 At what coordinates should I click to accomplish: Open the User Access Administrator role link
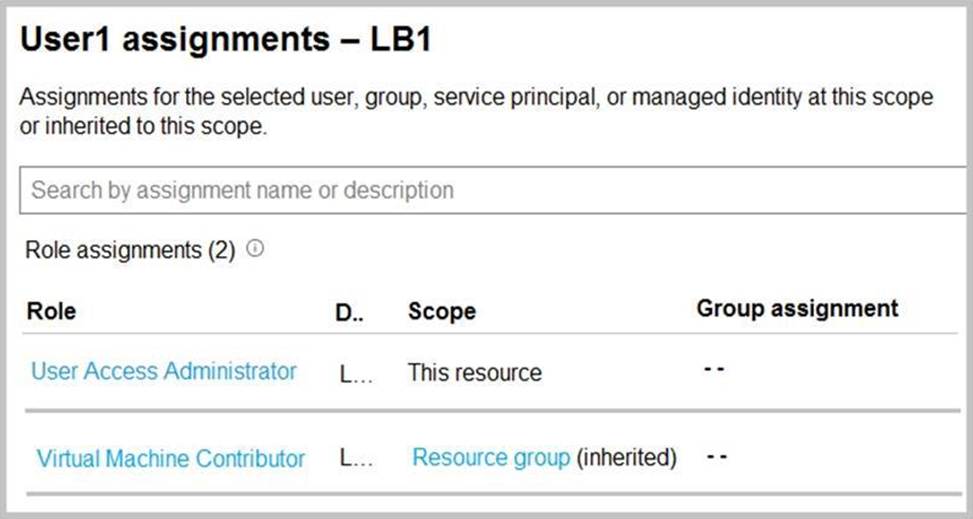(x=164, y=371)
